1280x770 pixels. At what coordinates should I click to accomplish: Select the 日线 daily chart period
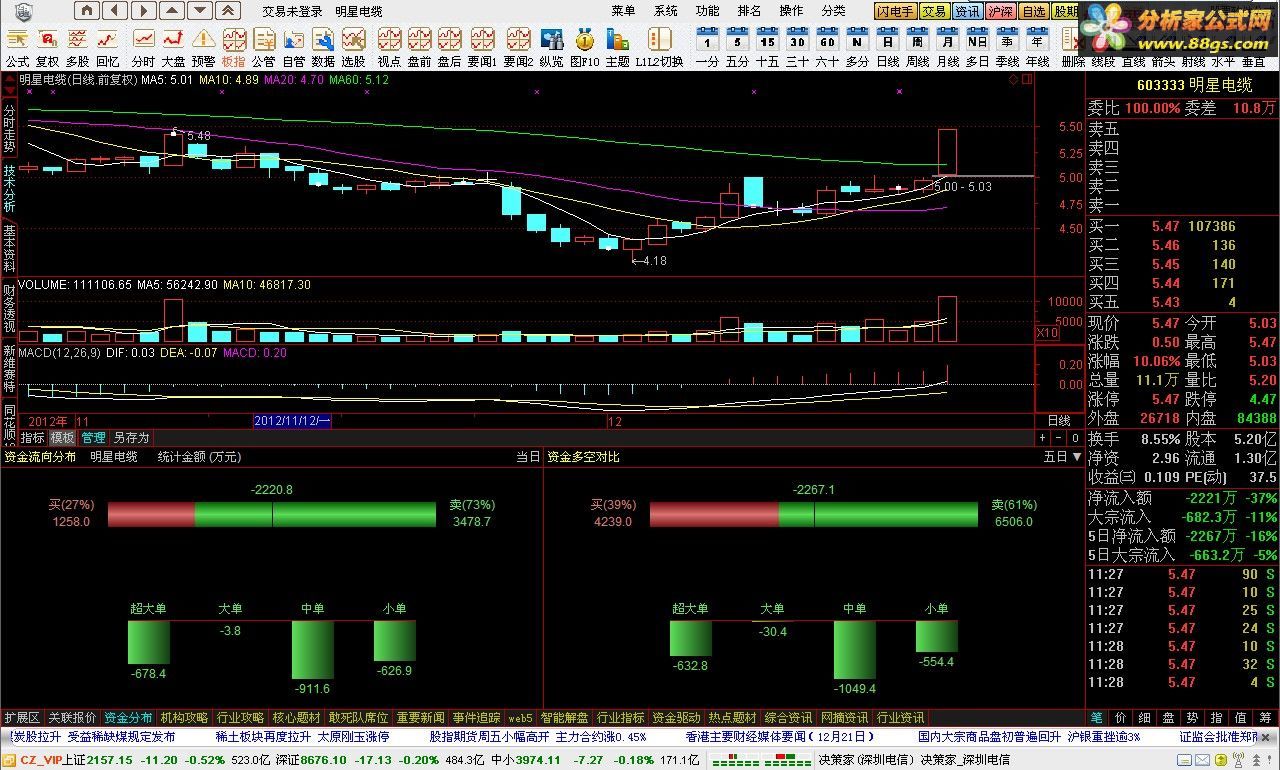click(887, 47)
